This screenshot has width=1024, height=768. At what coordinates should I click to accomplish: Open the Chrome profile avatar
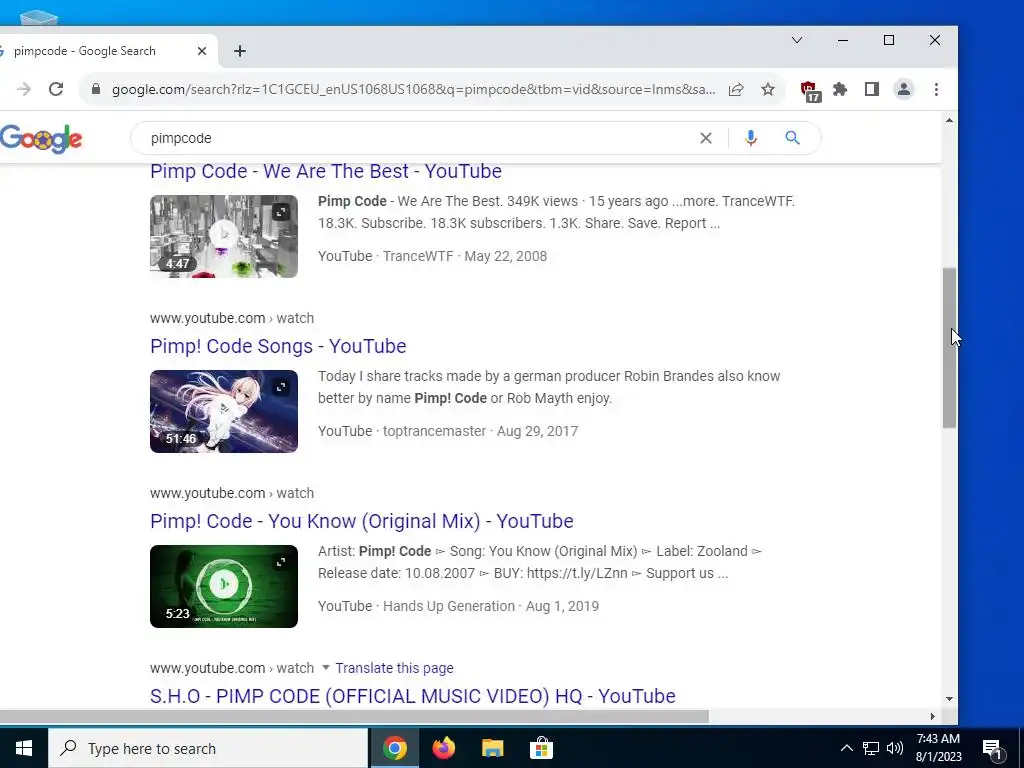pyautogui.click(x=904, y=89)
